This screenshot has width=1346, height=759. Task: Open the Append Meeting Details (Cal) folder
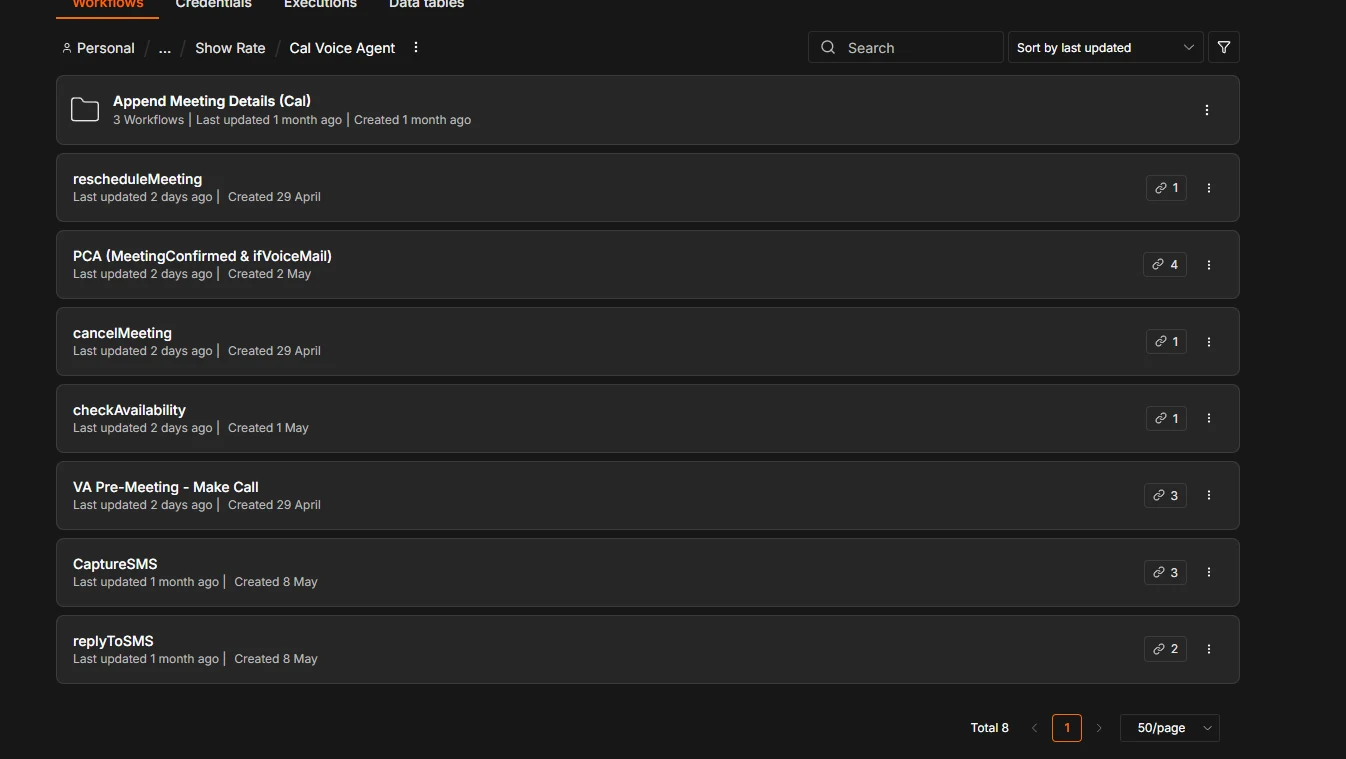(648, 110)
